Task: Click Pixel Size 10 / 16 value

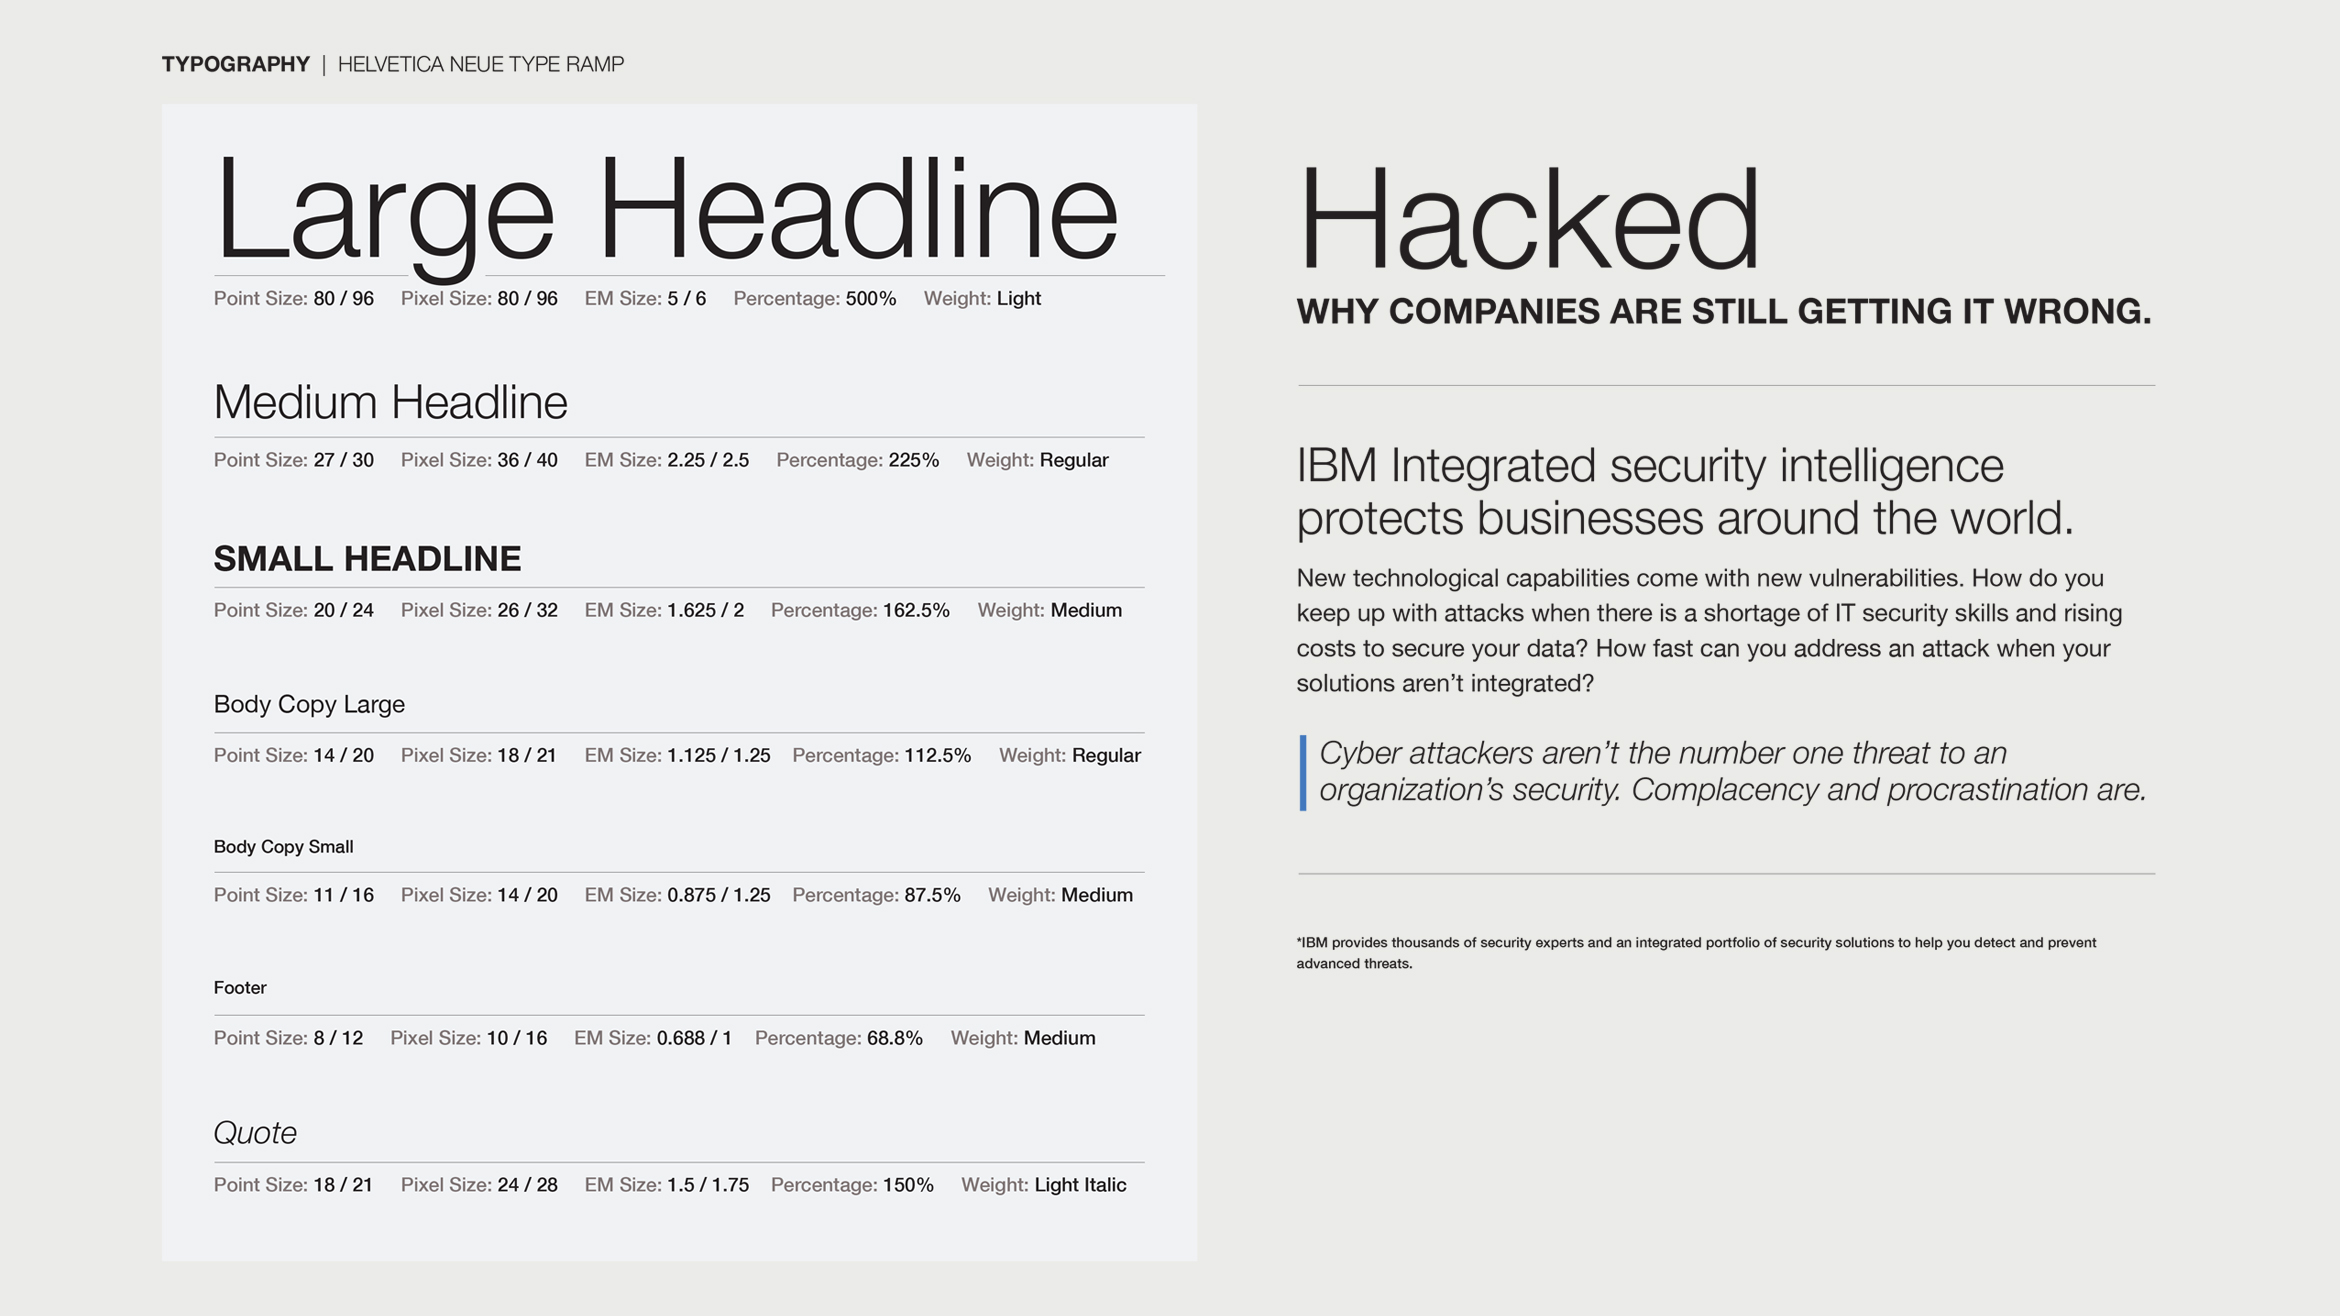Action: 517,1038
